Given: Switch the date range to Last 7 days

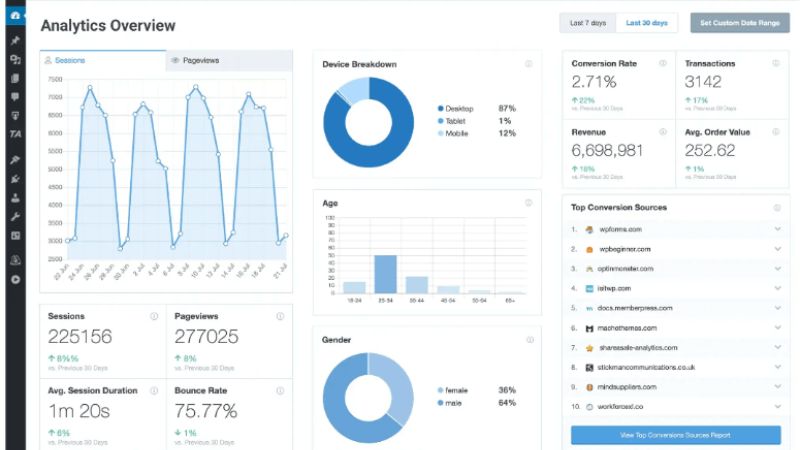Looking at the screenshot, I should (587, 22).
